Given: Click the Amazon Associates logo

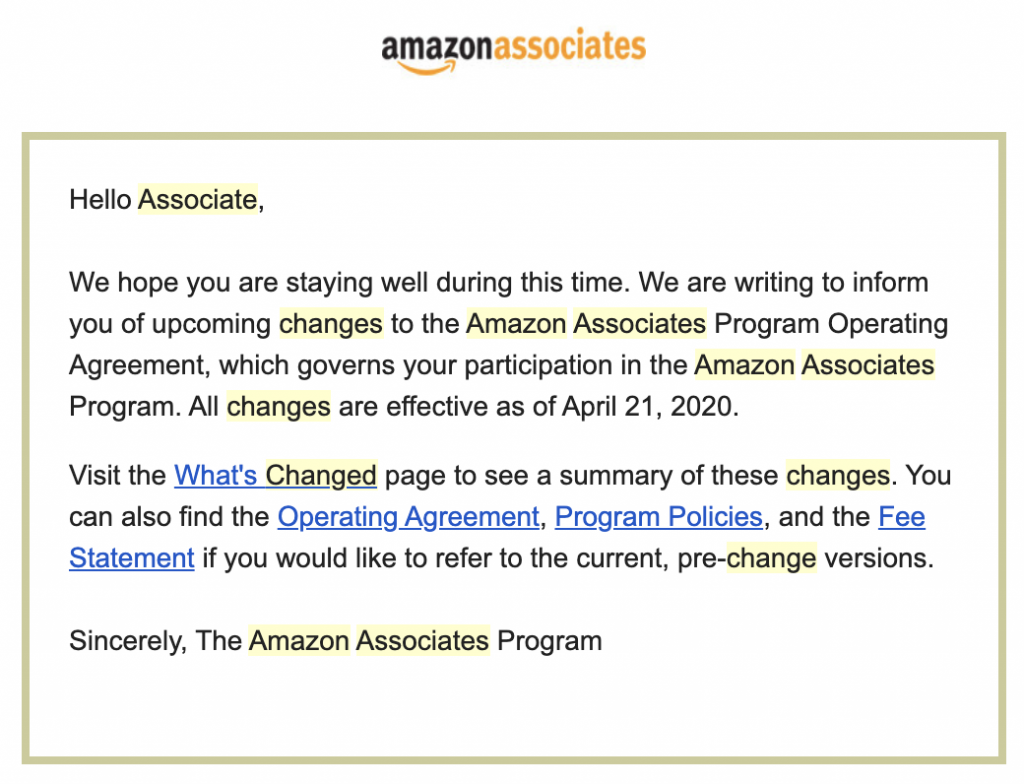Looking at the screenshot, I should [513, 50].
